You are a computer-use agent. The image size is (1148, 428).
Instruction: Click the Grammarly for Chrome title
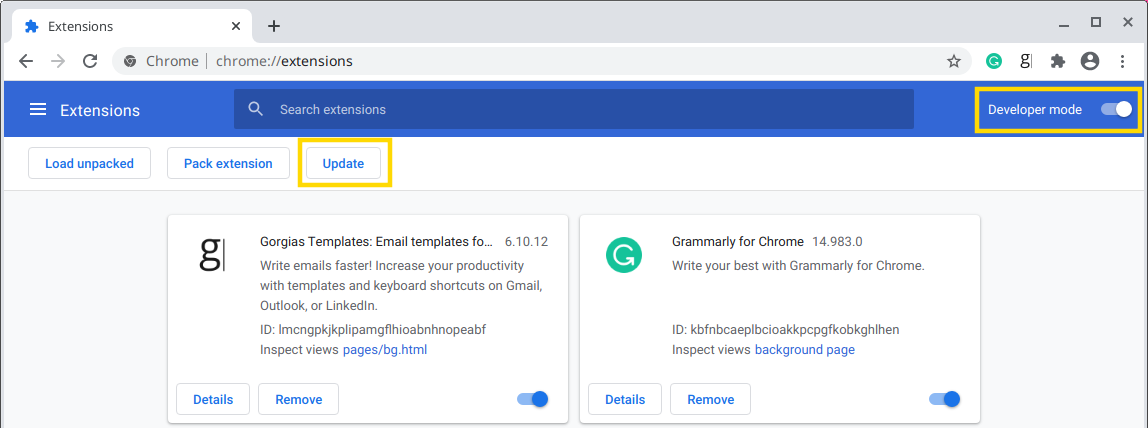click(x=738, y=241)
